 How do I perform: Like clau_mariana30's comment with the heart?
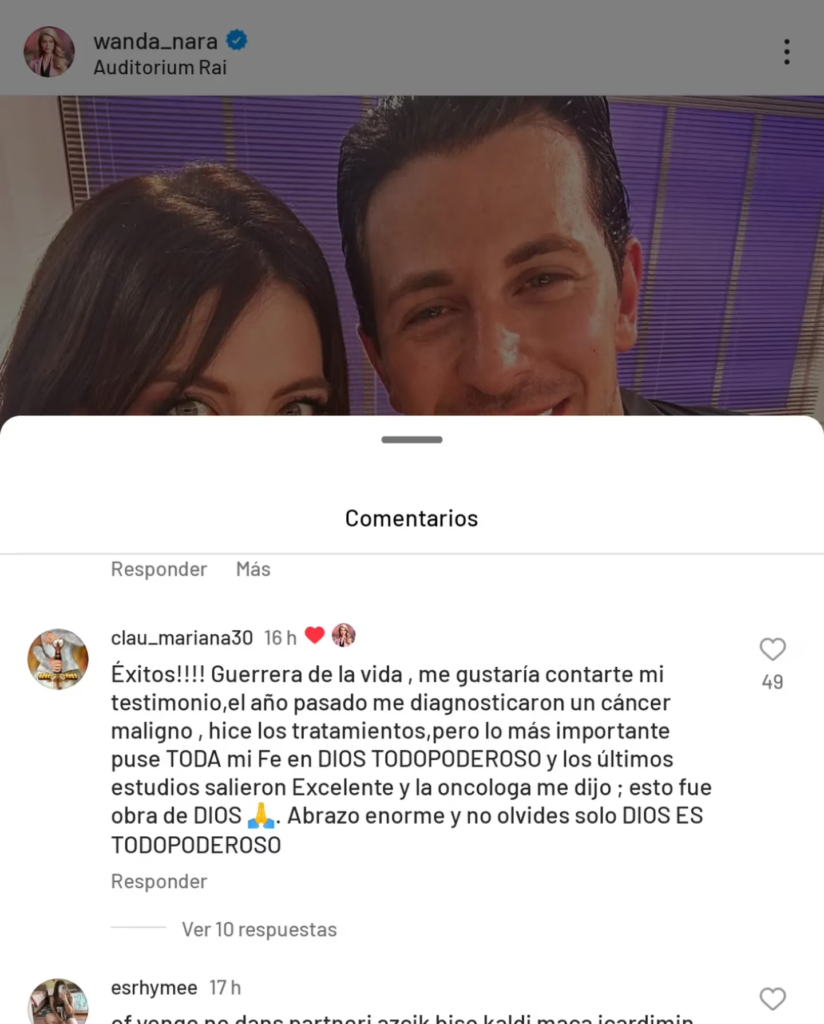click(772, 649)
